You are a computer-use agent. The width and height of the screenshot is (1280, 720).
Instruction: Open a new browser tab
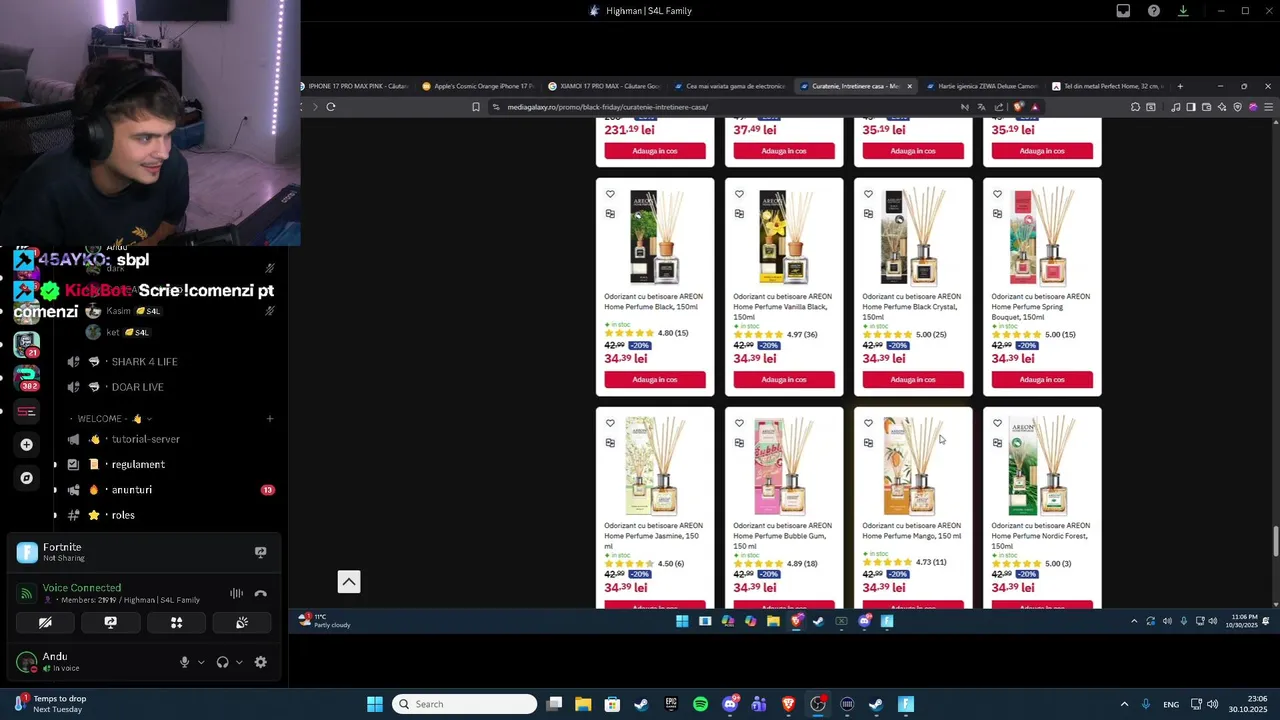click(1180, 86)
